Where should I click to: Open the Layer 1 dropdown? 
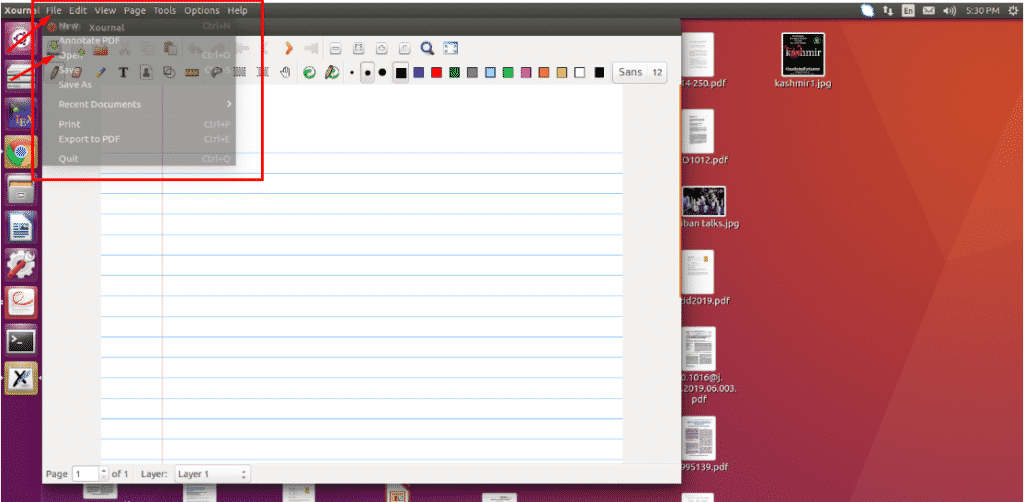pyautogui.click(x=211, y=473)
